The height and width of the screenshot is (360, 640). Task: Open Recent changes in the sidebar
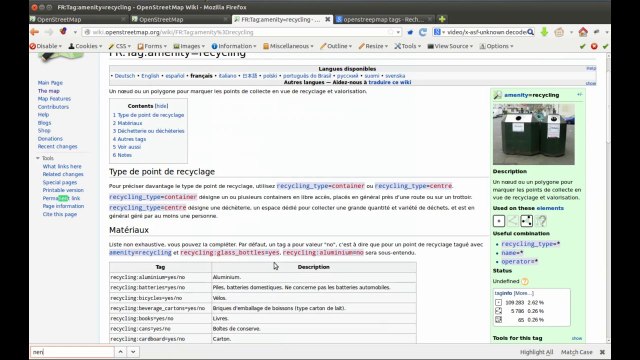pos(58,147)
